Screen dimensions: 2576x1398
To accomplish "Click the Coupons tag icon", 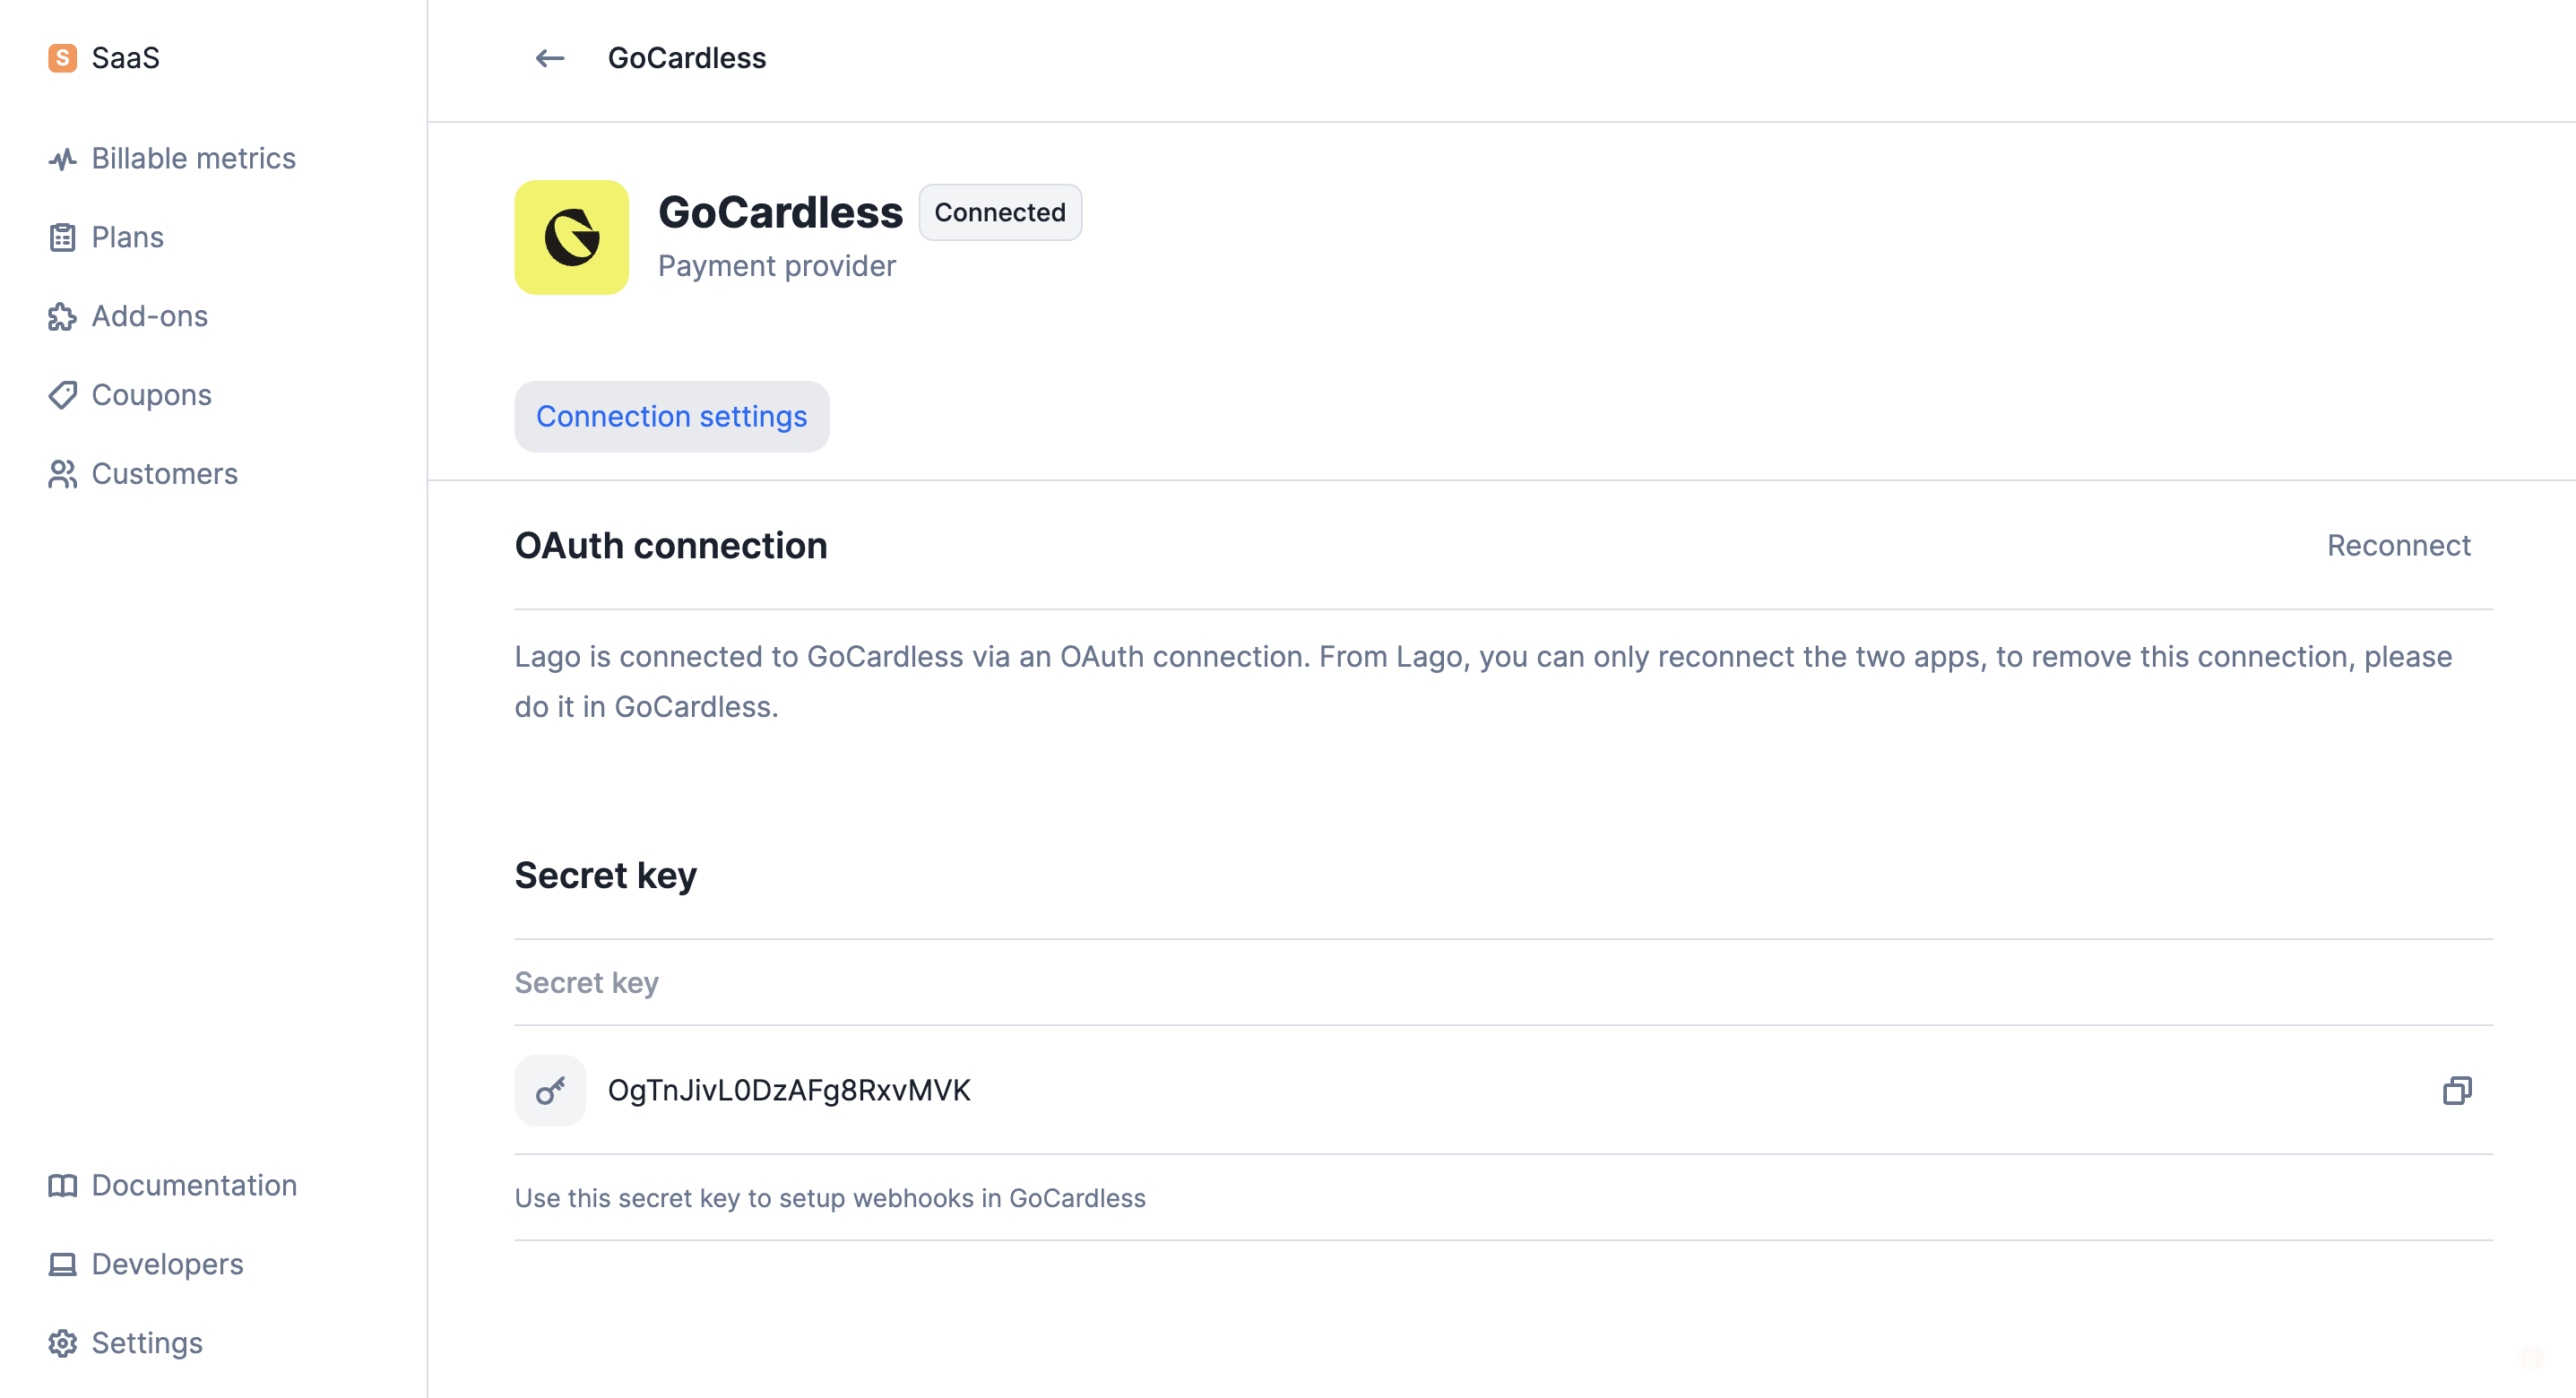I will coord(62,395).
